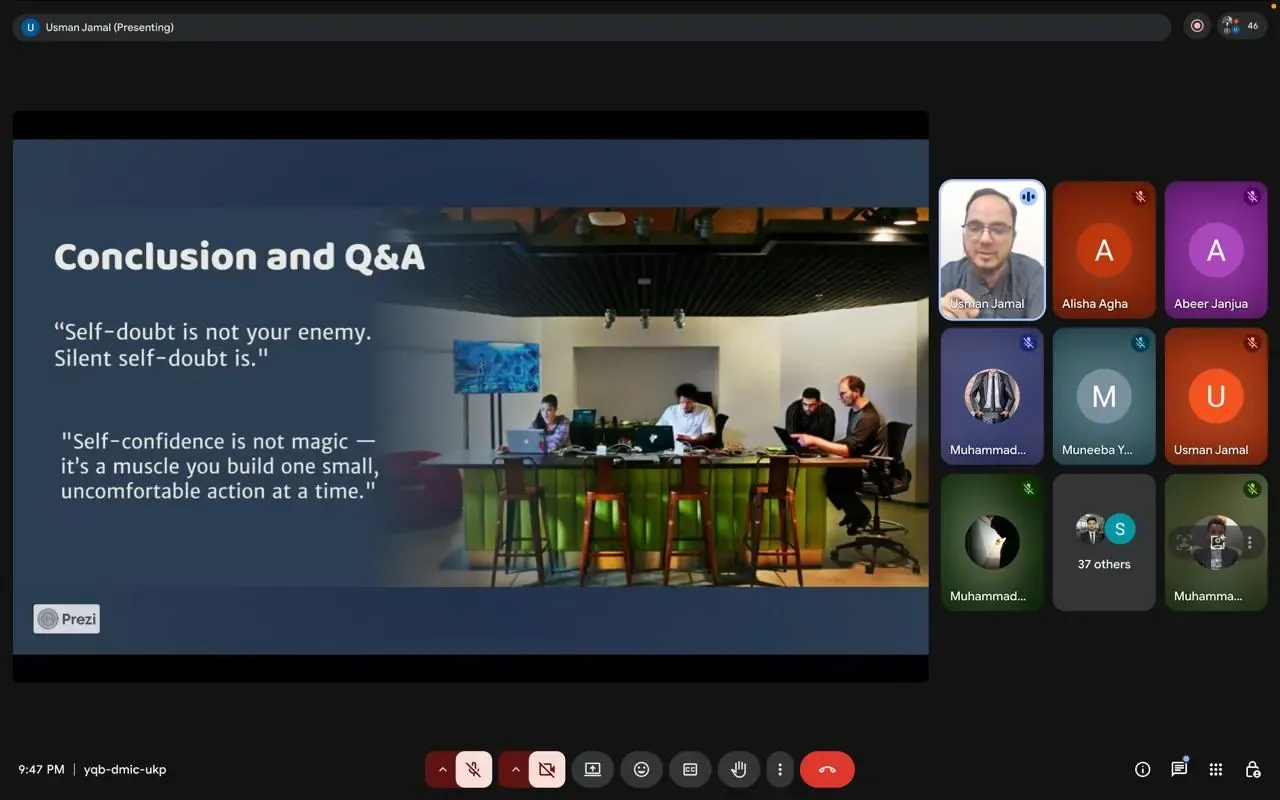Image resolution: width=1280 pixels, height=800 pixels.
Task: Show the 46 participants list
Action: (x=1242, y=26)
